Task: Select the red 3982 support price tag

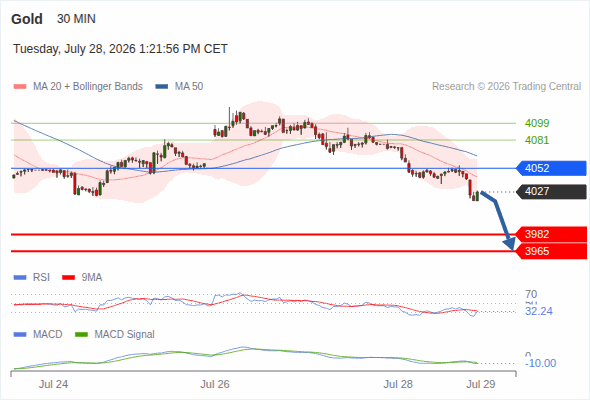Action: (551, 234)
